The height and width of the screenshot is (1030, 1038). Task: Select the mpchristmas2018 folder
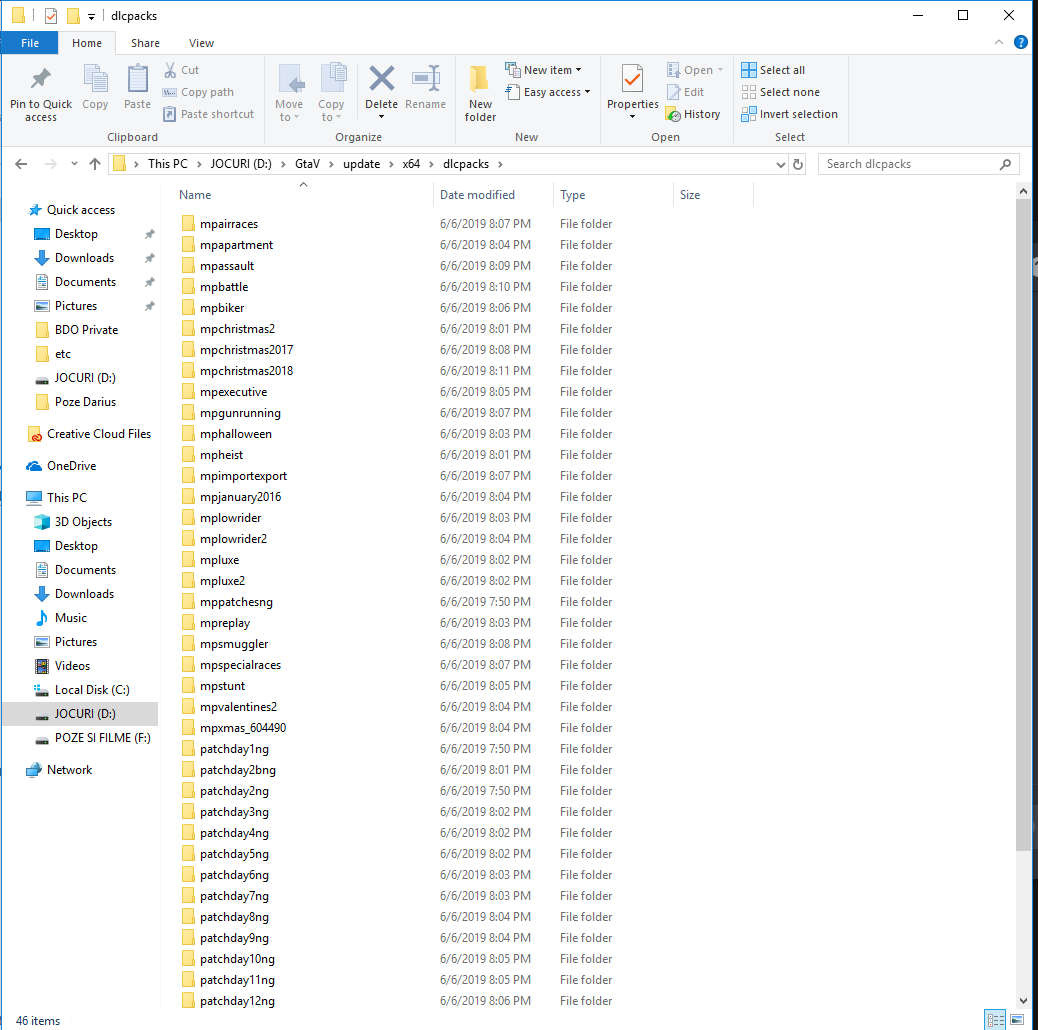click(246, 371)
